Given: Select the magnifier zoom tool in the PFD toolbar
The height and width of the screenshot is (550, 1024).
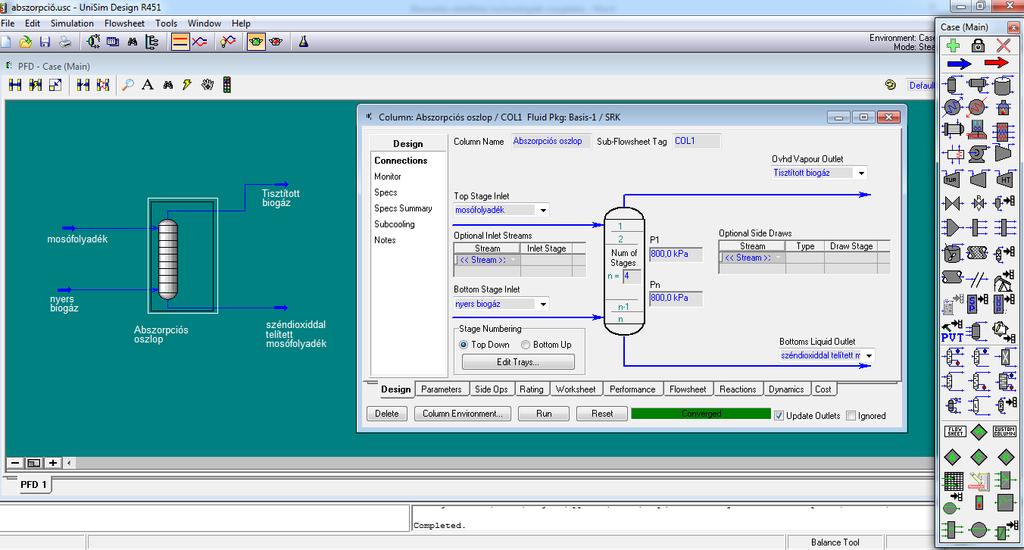Looking at the screenshot, I should (x=128, y=85).
